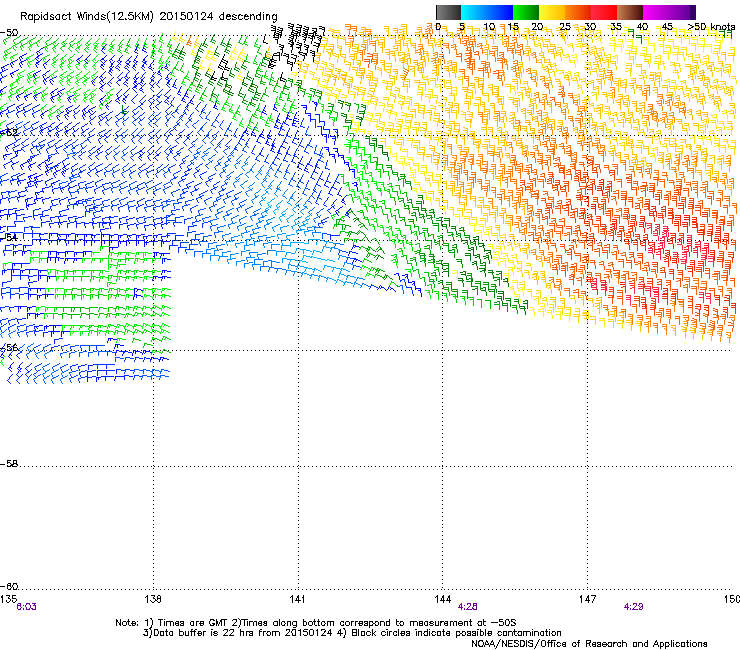The height and width of the screenshot is (650, 740).
Task: Click the brown 35-40 knots legend swatch
Action: [x=630, y=12]
